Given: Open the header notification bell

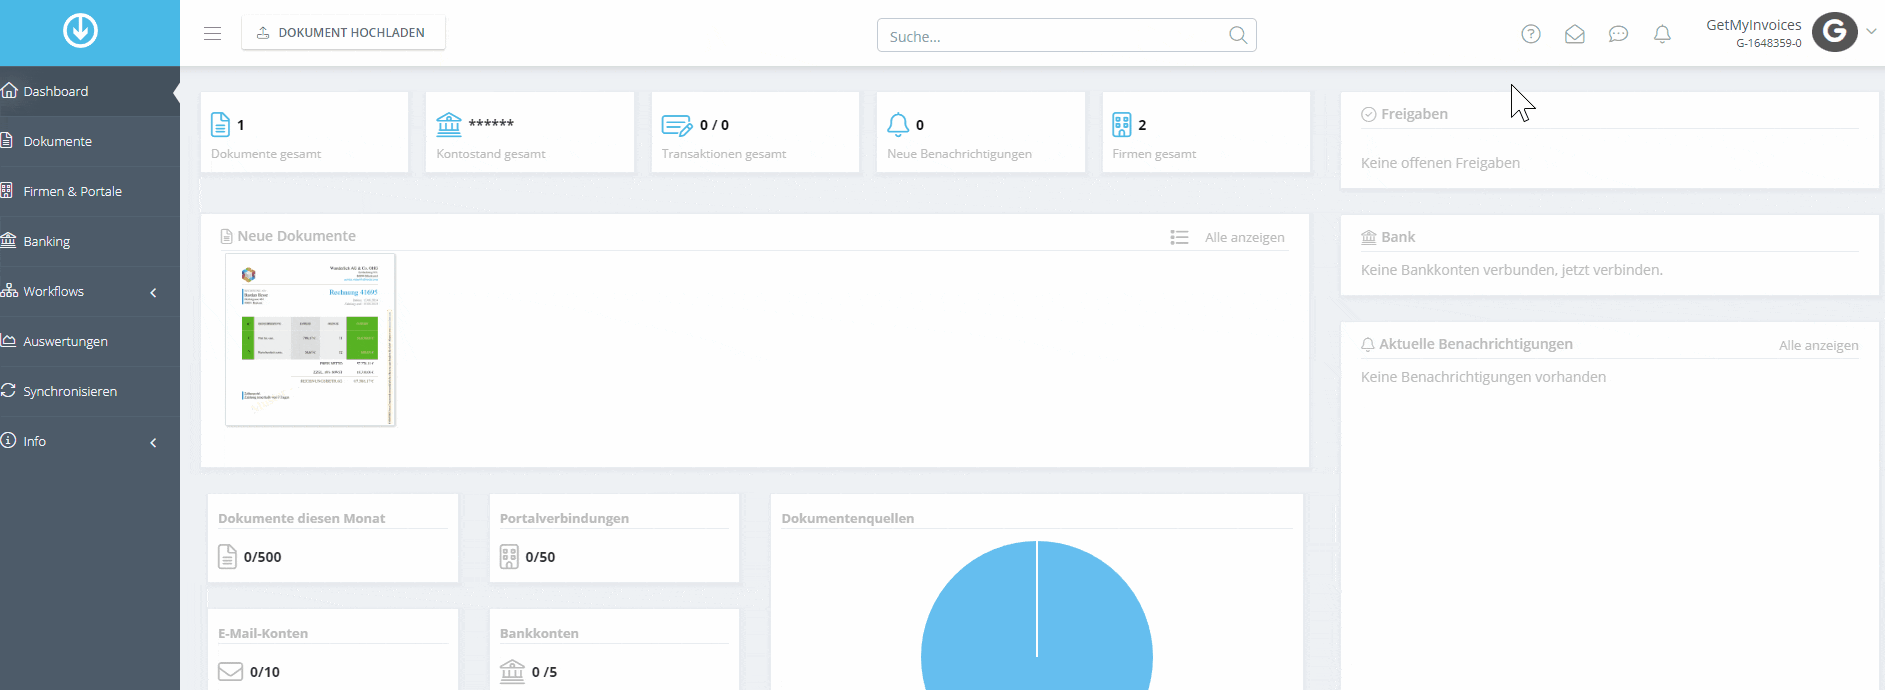Looking at the screenshot, I should (1662, 35).
